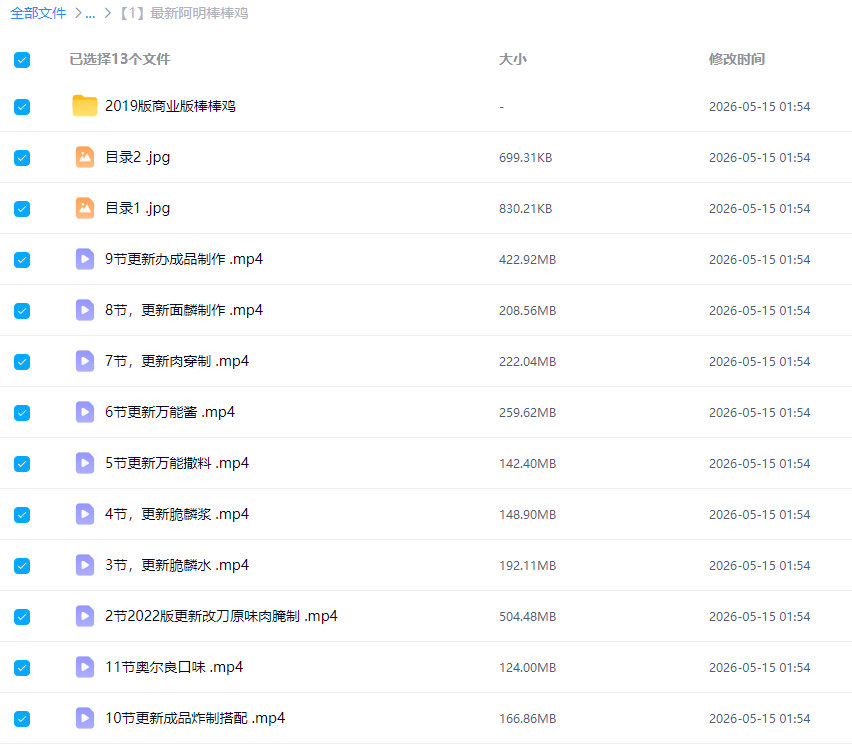Uncheck the 2019版商业版棒棒鸡 folder checkbox
Screen dimensions: 852x750
click(x=22, y=107)
